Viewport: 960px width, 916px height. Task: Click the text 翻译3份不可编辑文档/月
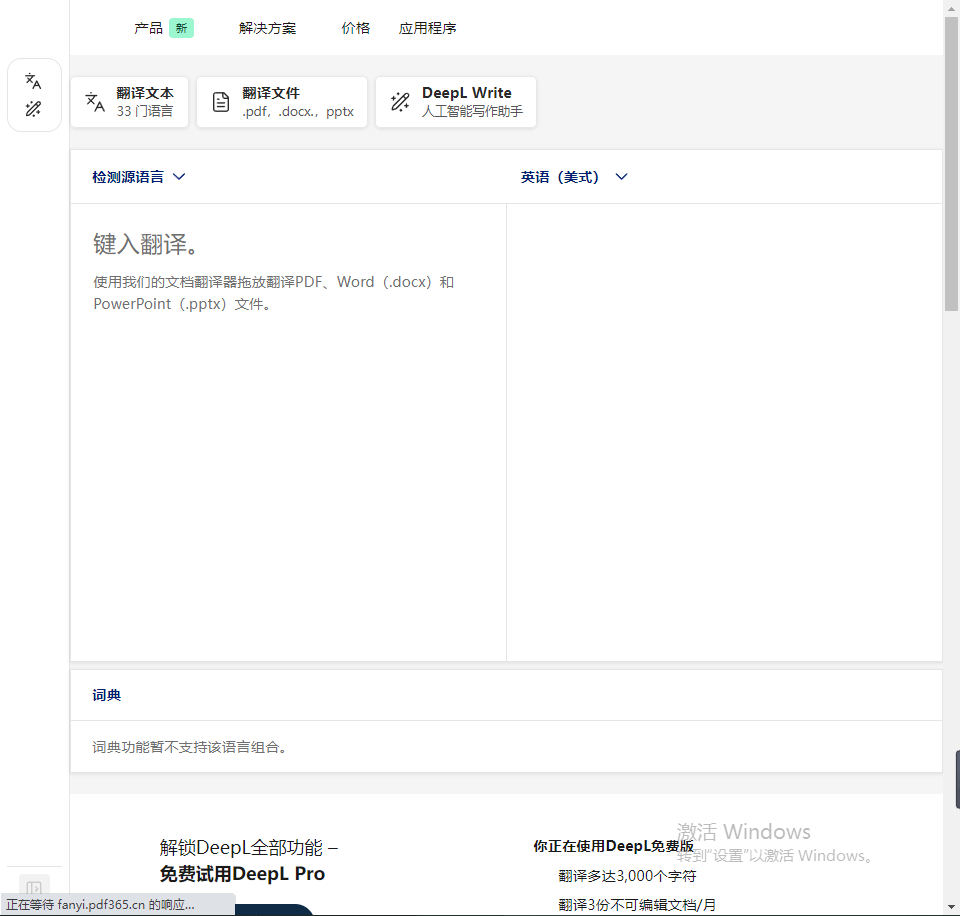click(x=637, y=905)
